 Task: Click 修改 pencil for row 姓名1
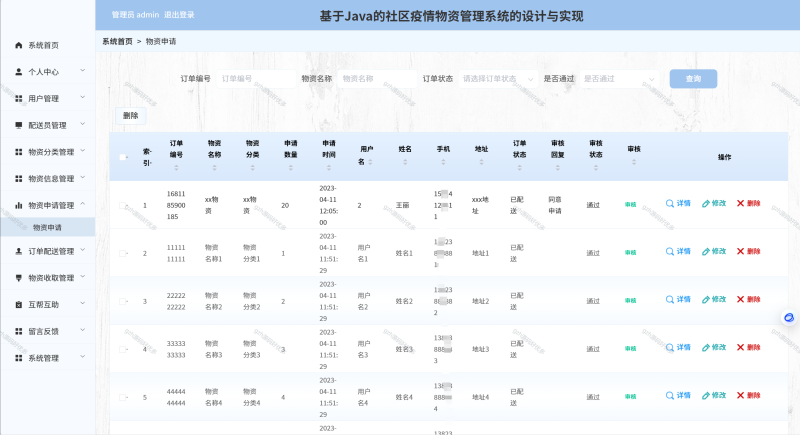pos(714,251)
